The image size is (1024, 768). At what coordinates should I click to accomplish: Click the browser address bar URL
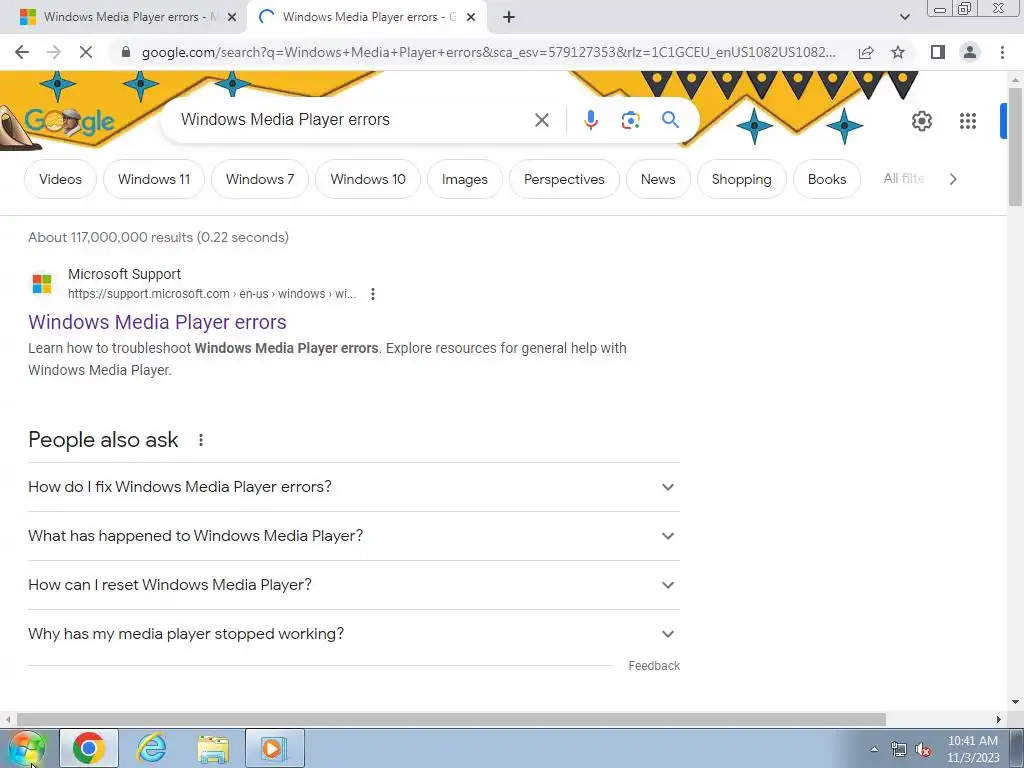(x=488, y=52)
